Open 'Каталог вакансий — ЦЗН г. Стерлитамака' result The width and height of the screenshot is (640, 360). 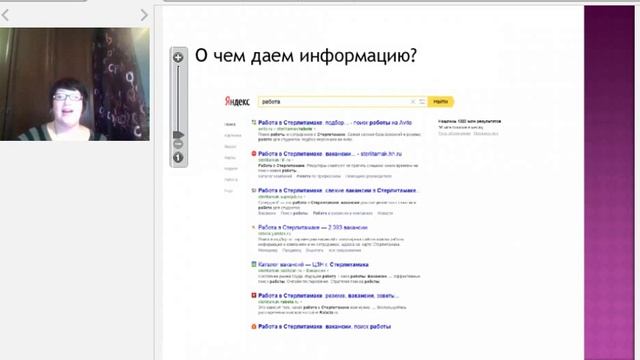coord(313,264)
